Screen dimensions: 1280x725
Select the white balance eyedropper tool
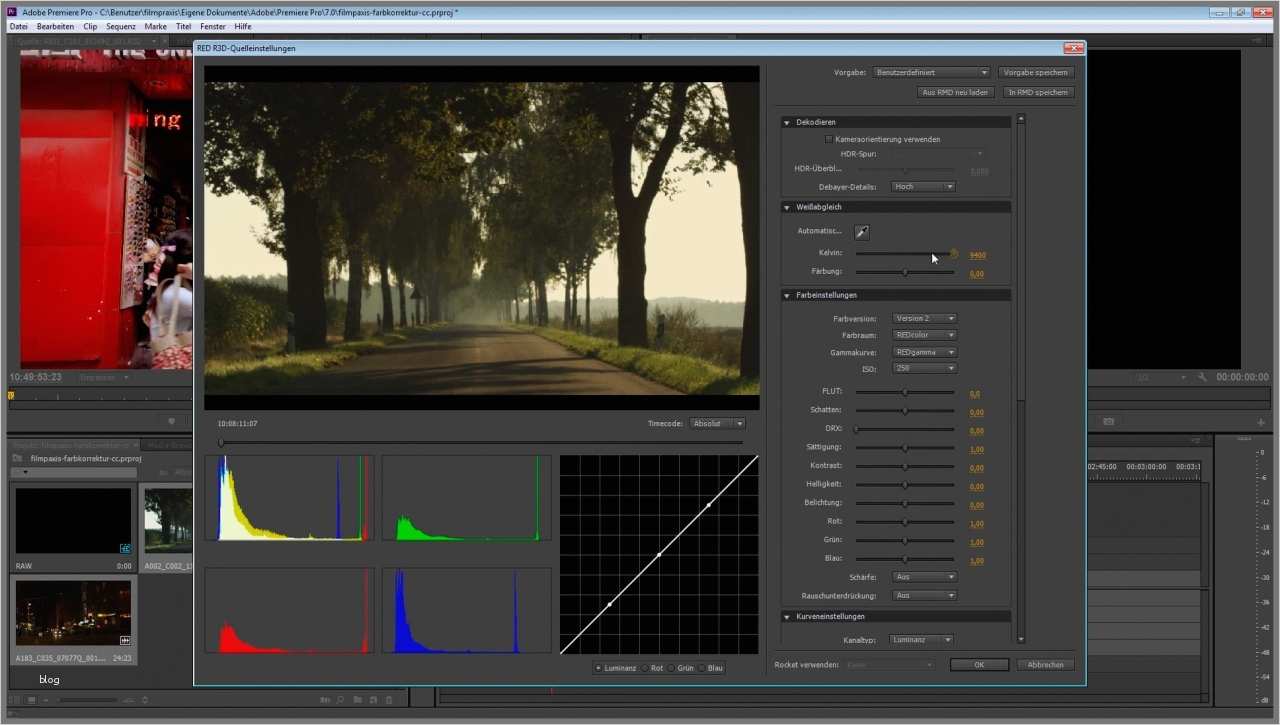(862, 231)
